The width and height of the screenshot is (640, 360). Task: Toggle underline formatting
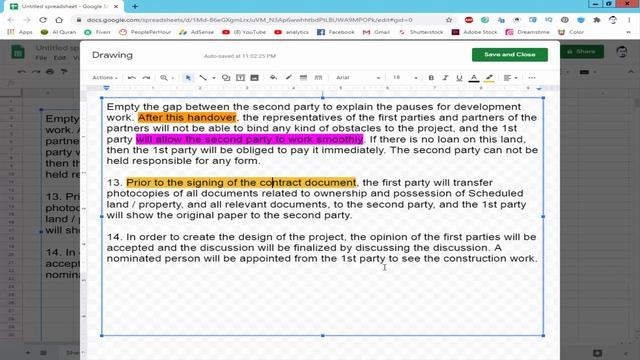pyautogui.click(x=459, y=78)
